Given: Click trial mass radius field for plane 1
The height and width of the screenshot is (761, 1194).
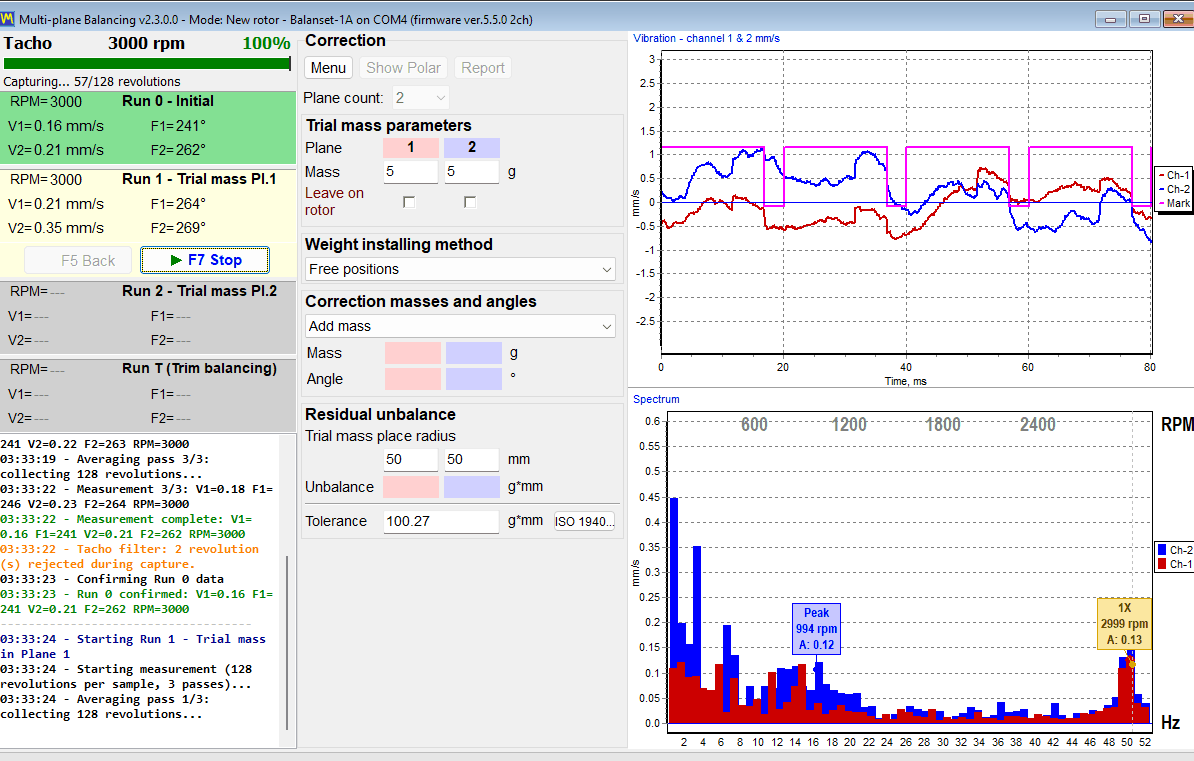Looking at the screenshot, I should tap(410, 459).
